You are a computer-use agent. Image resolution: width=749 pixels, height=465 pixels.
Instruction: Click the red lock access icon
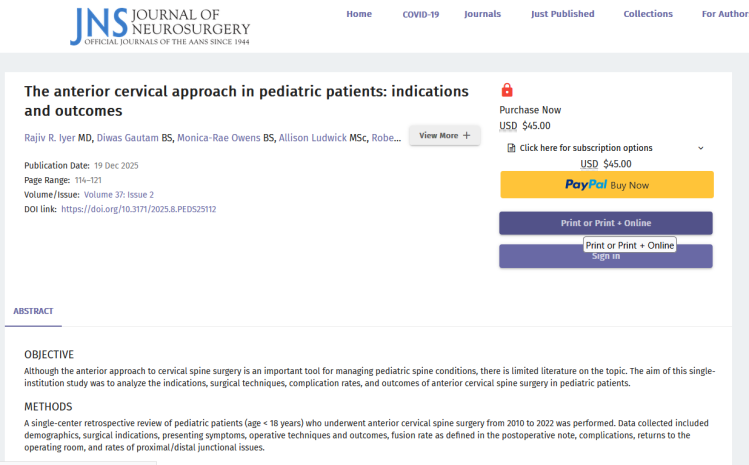coord(507,90)
